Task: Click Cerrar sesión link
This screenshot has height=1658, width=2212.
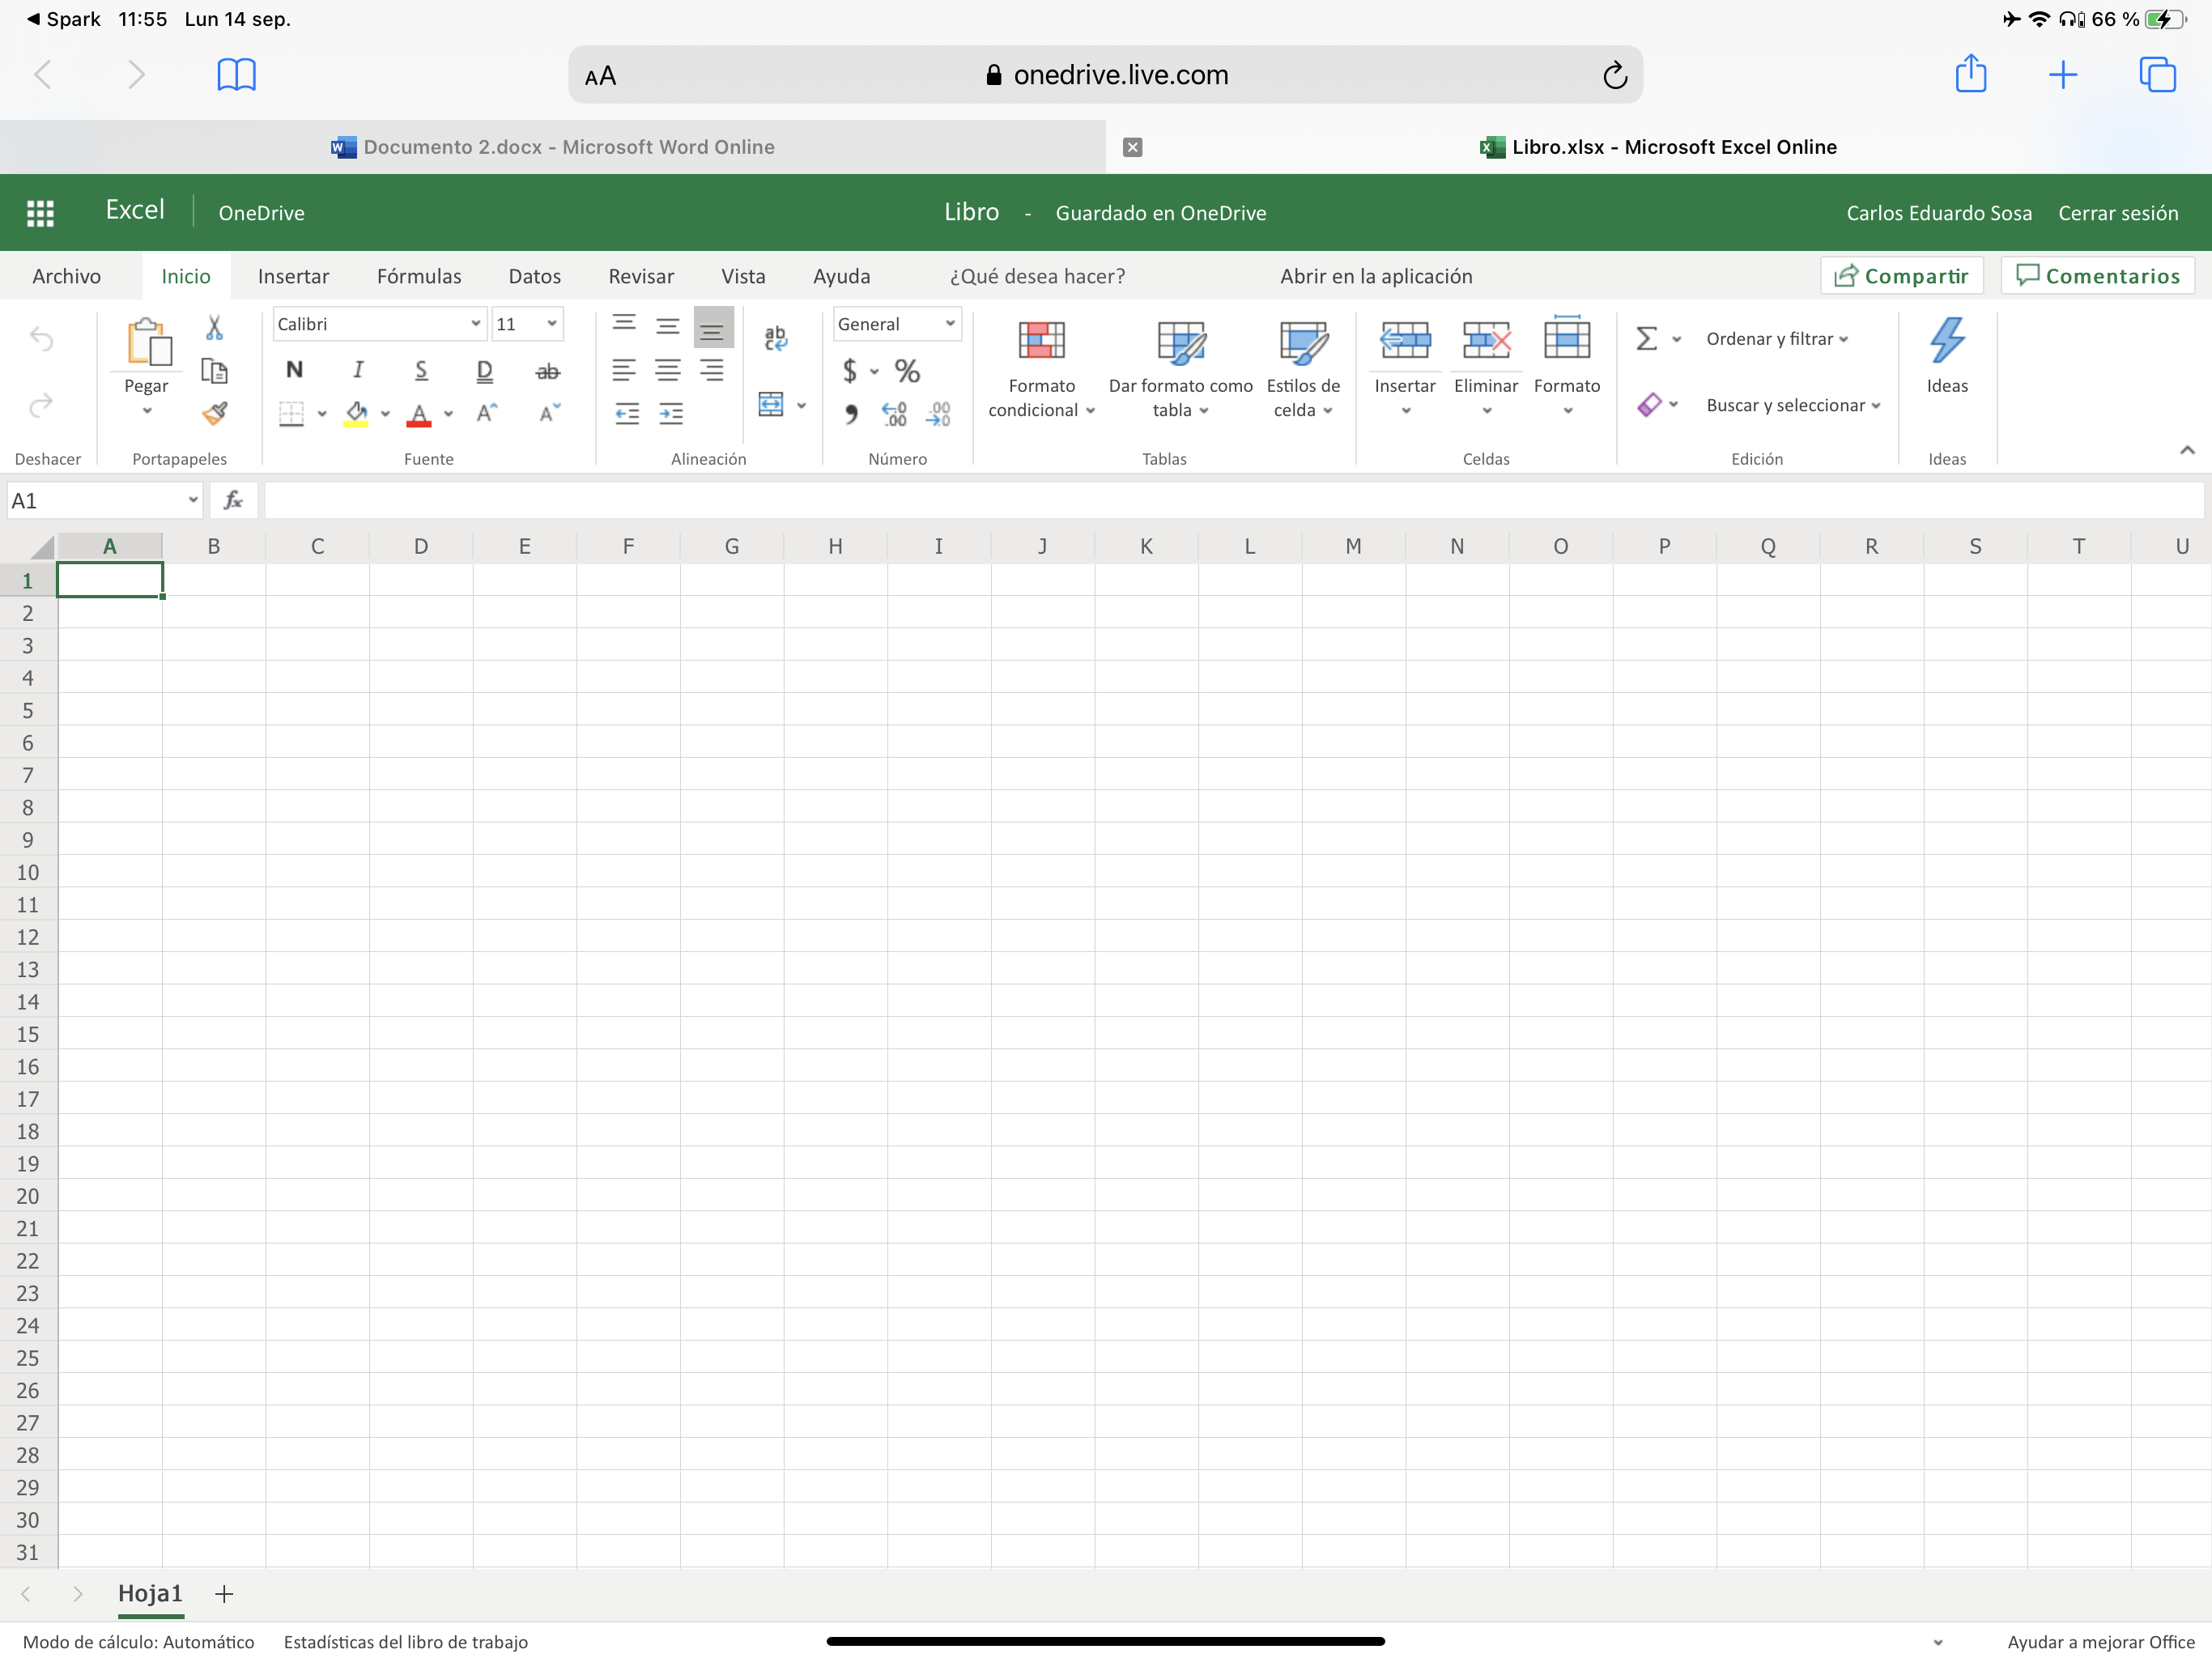Action: [x=2117, y=213]
